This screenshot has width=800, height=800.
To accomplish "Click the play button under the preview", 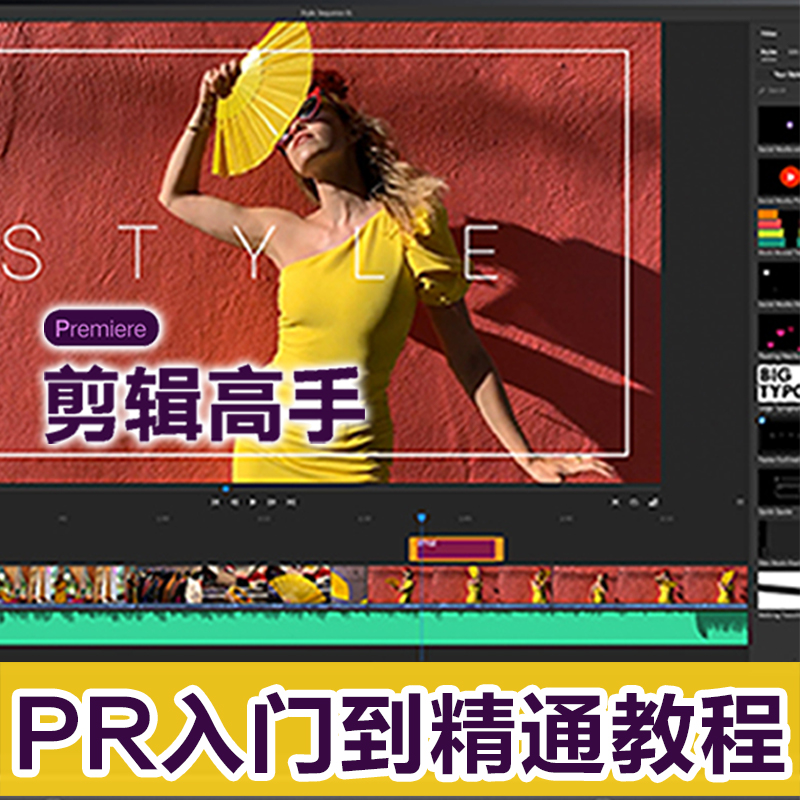I will click(x=253, y=503).
